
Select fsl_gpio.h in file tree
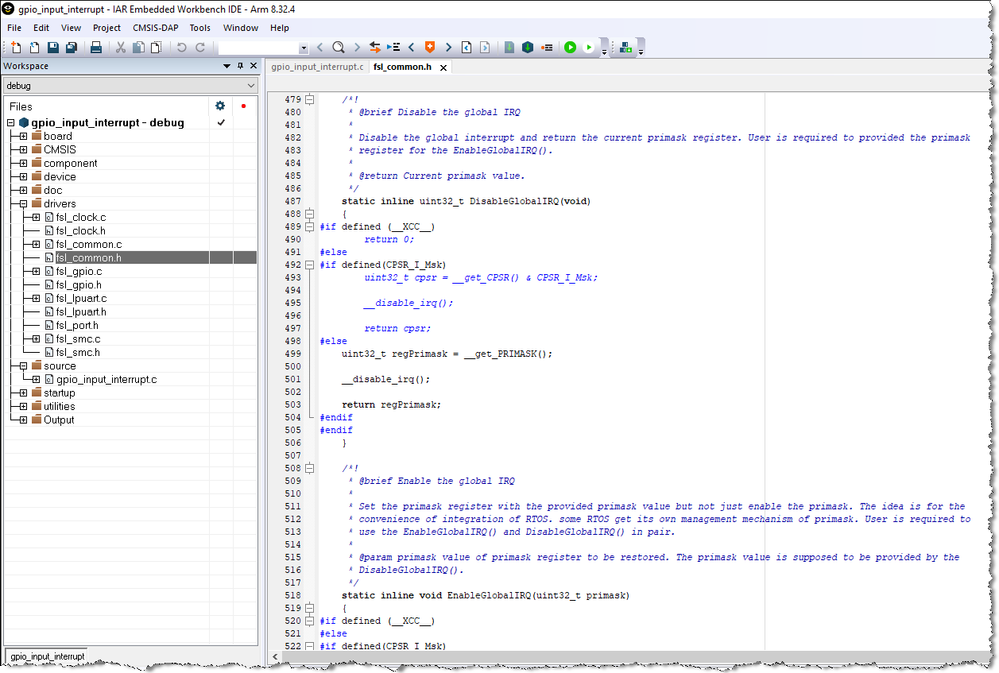pyautogui.click(x=78, y=285)
